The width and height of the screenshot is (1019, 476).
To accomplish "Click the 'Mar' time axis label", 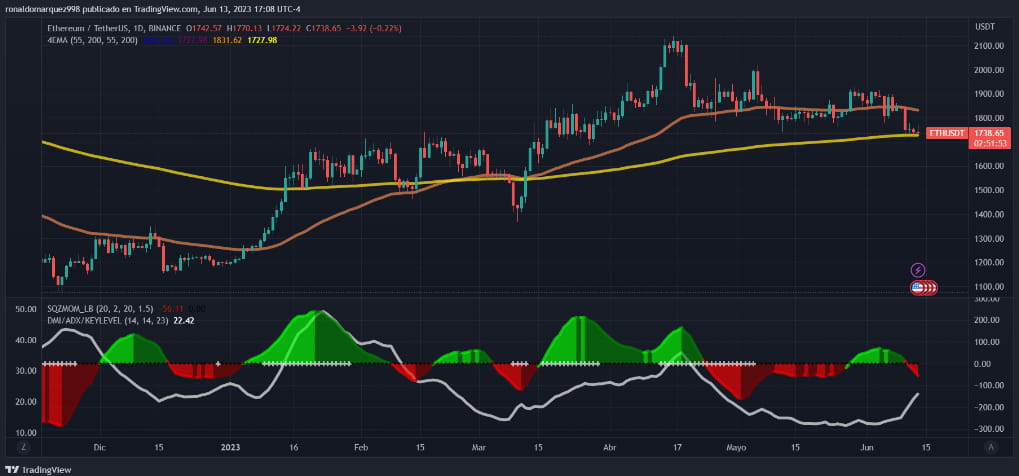I will 480,447.
